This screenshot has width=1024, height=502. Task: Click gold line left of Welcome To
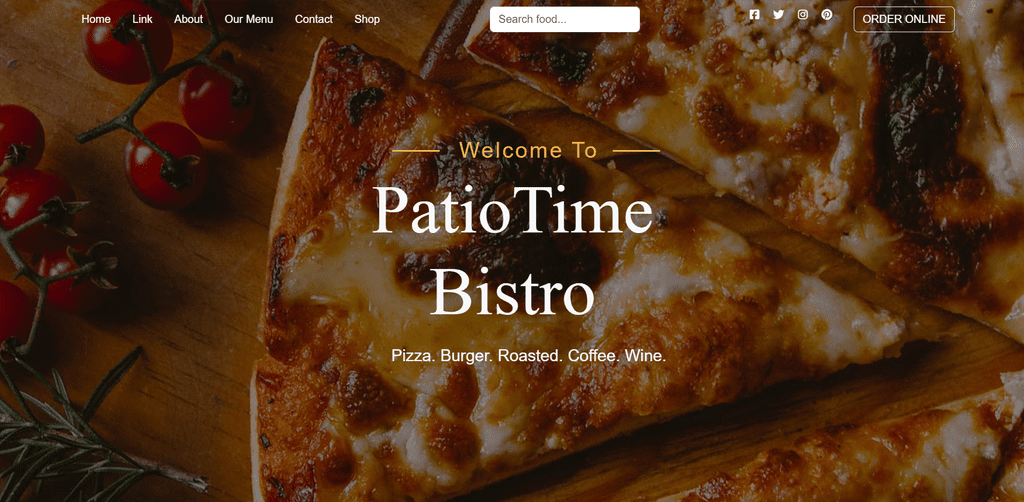point(415,151)
